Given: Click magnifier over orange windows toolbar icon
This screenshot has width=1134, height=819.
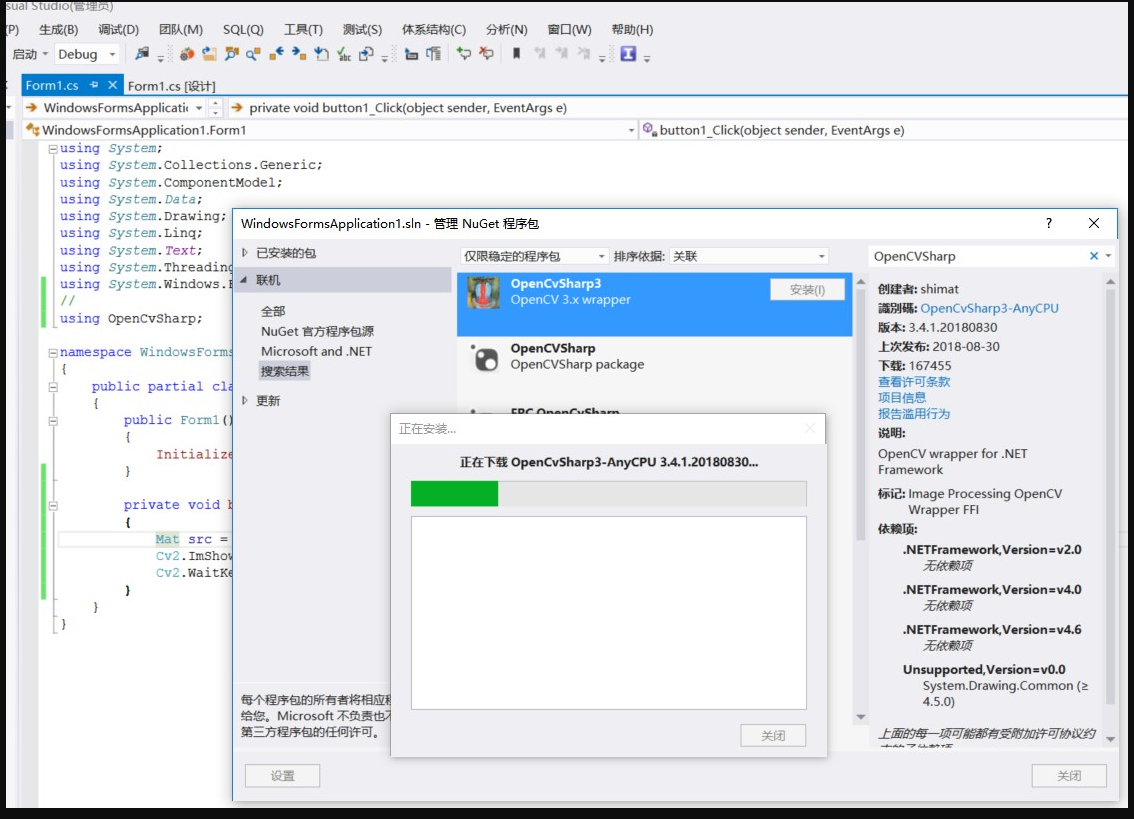Looking at the screenshot, I should tap(231, 54).
